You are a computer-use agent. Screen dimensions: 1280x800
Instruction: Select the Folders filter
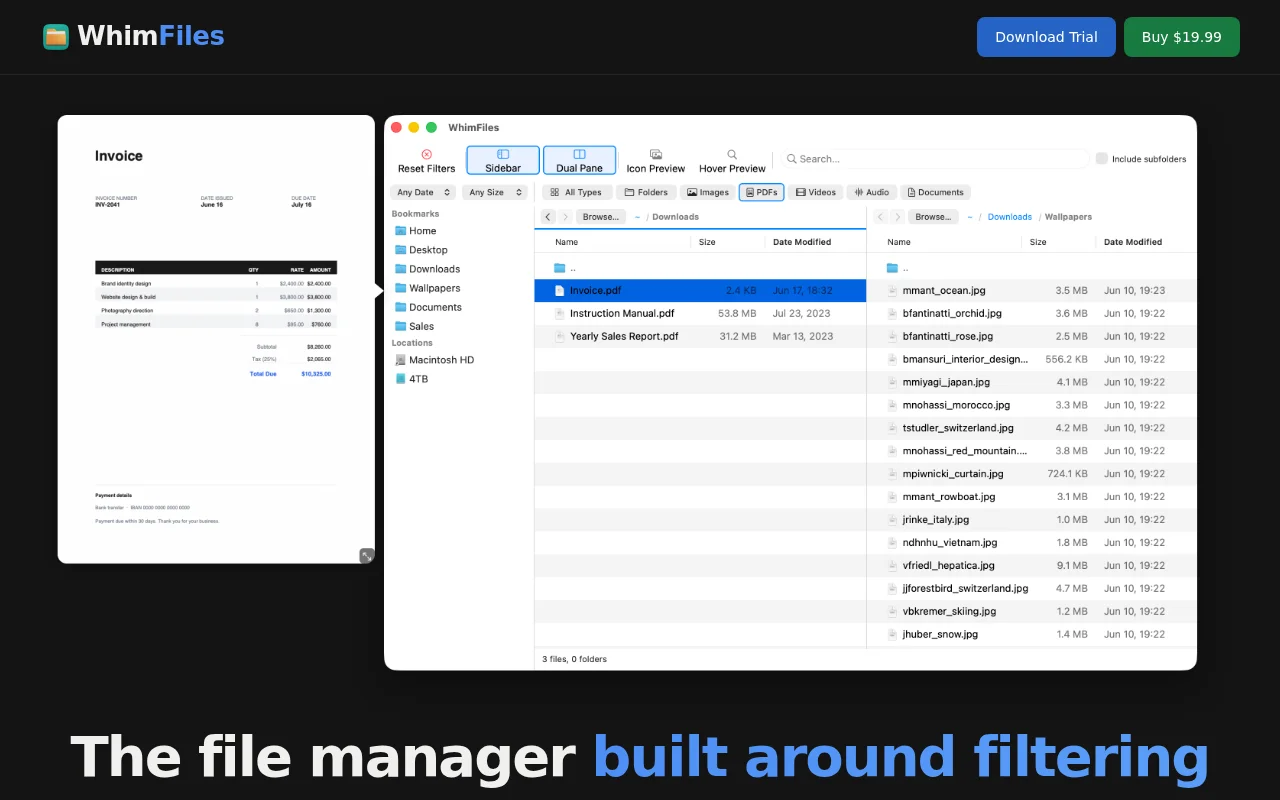tap(646, 192)
